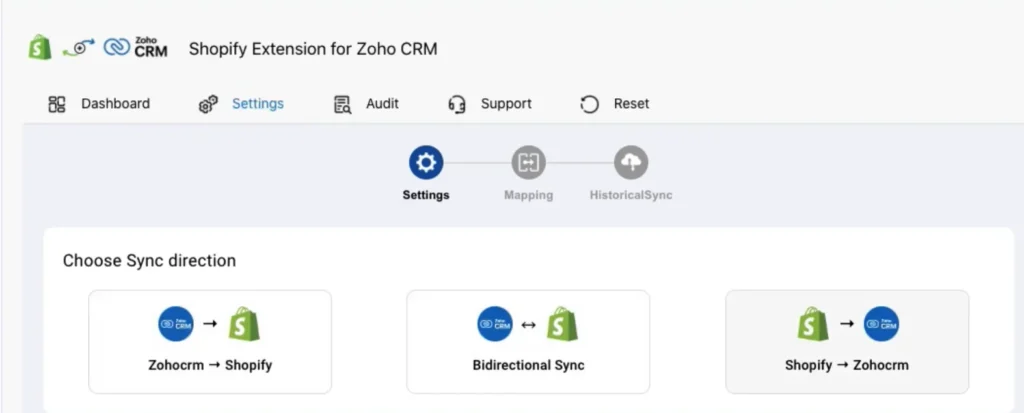
Task: Click Shopify bag in Zohocrm → Shopify card
Action: point(244,323)
